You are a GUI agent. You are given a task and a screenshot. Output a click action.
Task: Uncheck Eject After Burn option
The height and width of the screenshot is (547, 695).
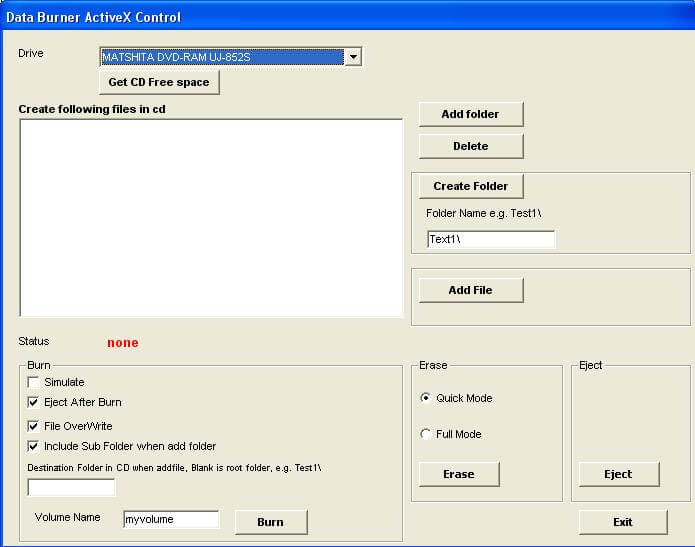pos(34,402)
